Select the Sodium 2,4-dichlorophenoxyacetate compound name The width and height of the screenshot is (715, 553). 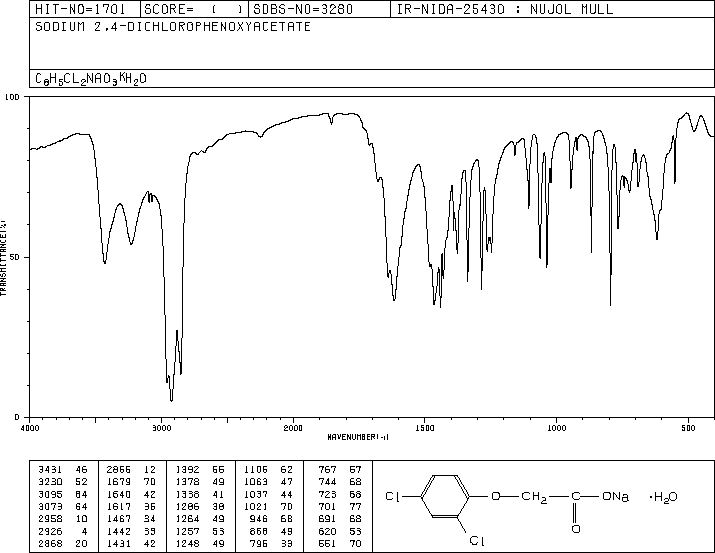click(173, 27)
